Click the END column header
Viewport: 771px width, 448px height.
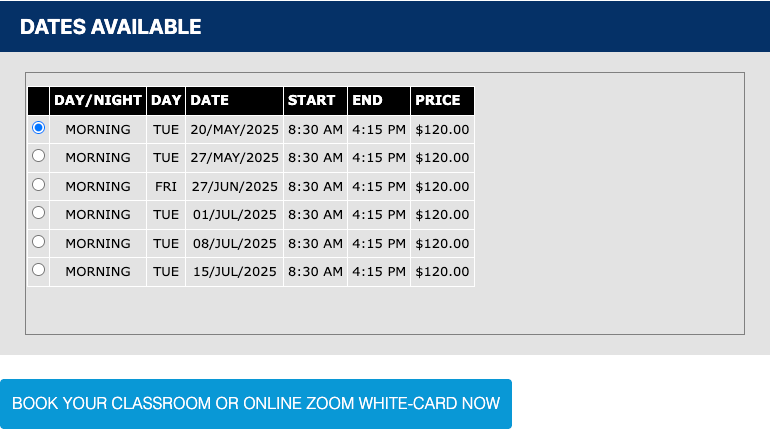point(378,100)
